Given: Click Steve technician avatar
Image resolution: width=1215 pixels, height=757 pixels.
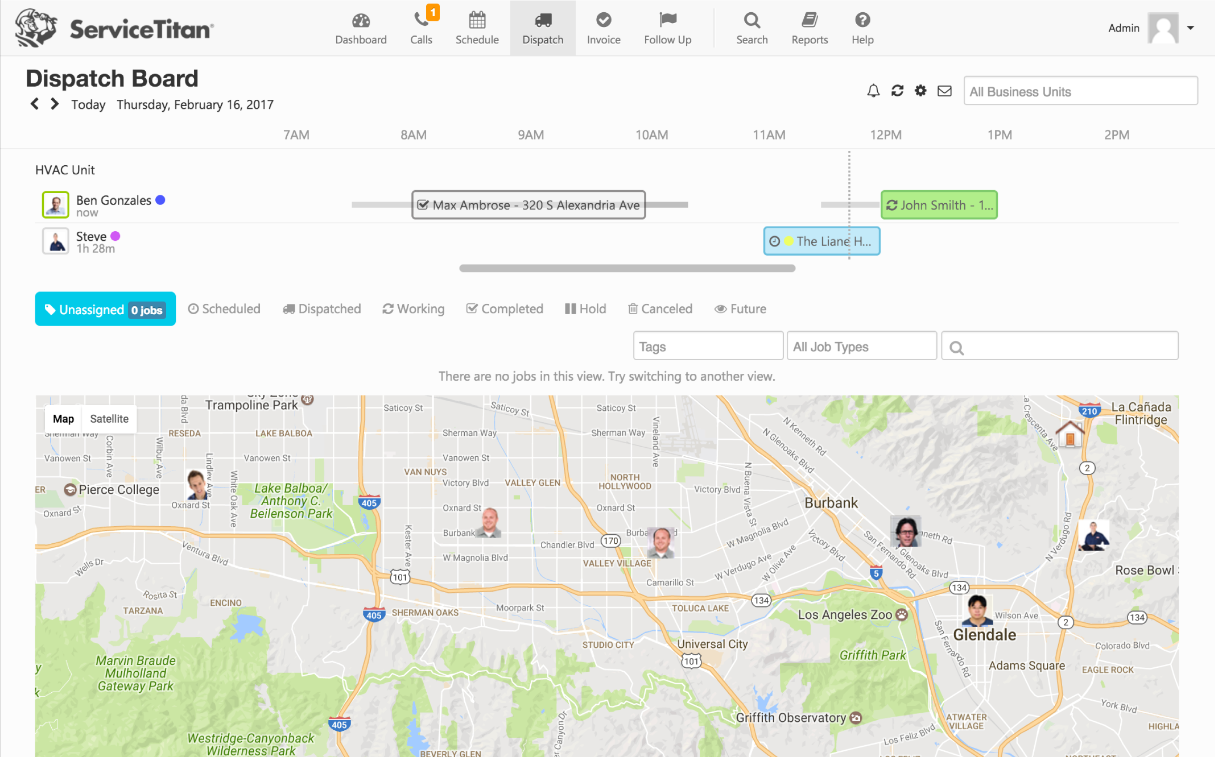Looking at the screenshot, I should (56, 241).
